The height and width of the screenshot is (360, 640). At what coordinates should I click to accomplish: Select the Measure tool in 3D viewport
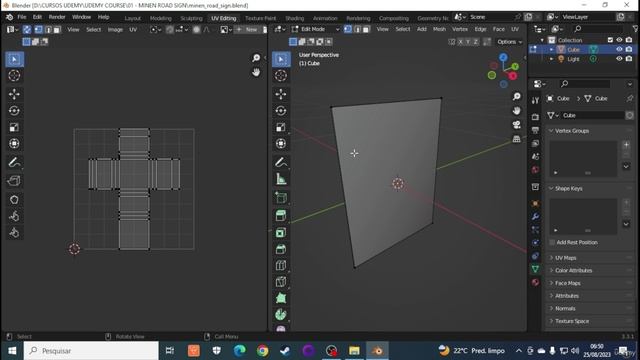[281, 179]
